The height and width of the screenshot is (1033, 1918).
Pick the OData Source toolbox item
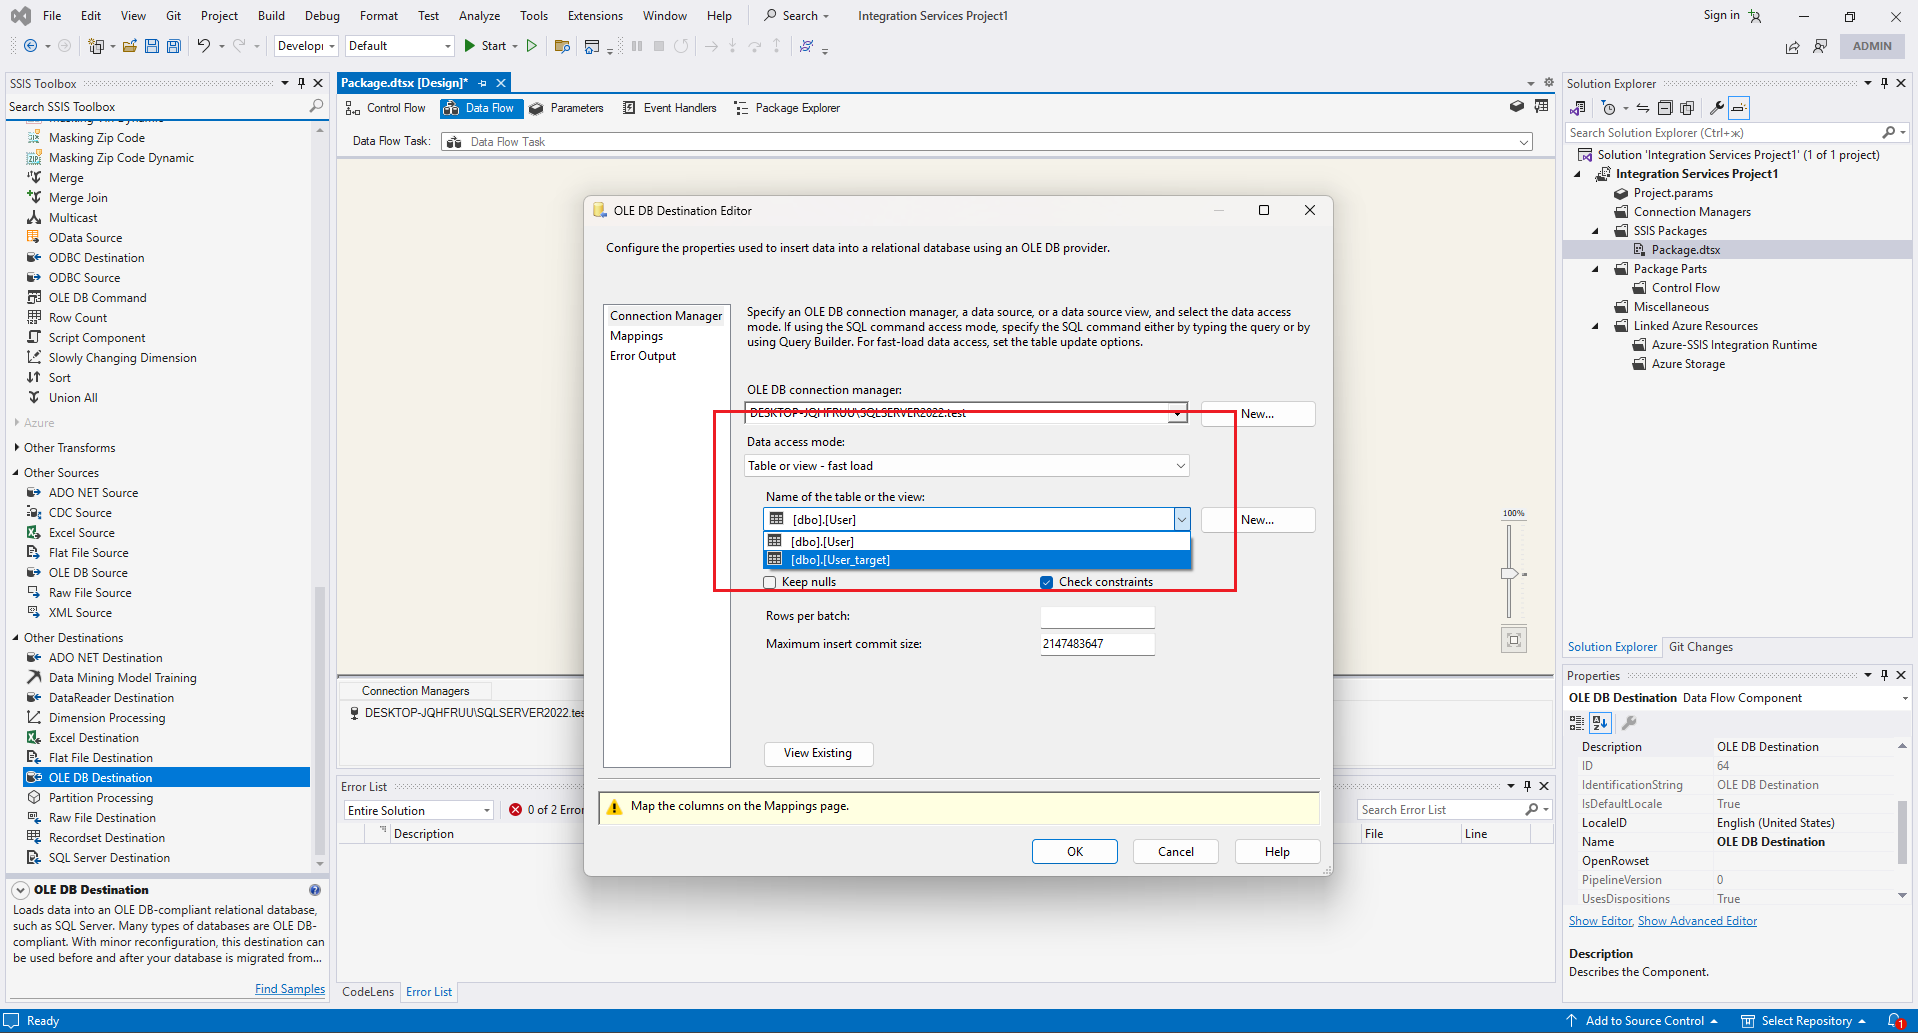pos(85,238)
